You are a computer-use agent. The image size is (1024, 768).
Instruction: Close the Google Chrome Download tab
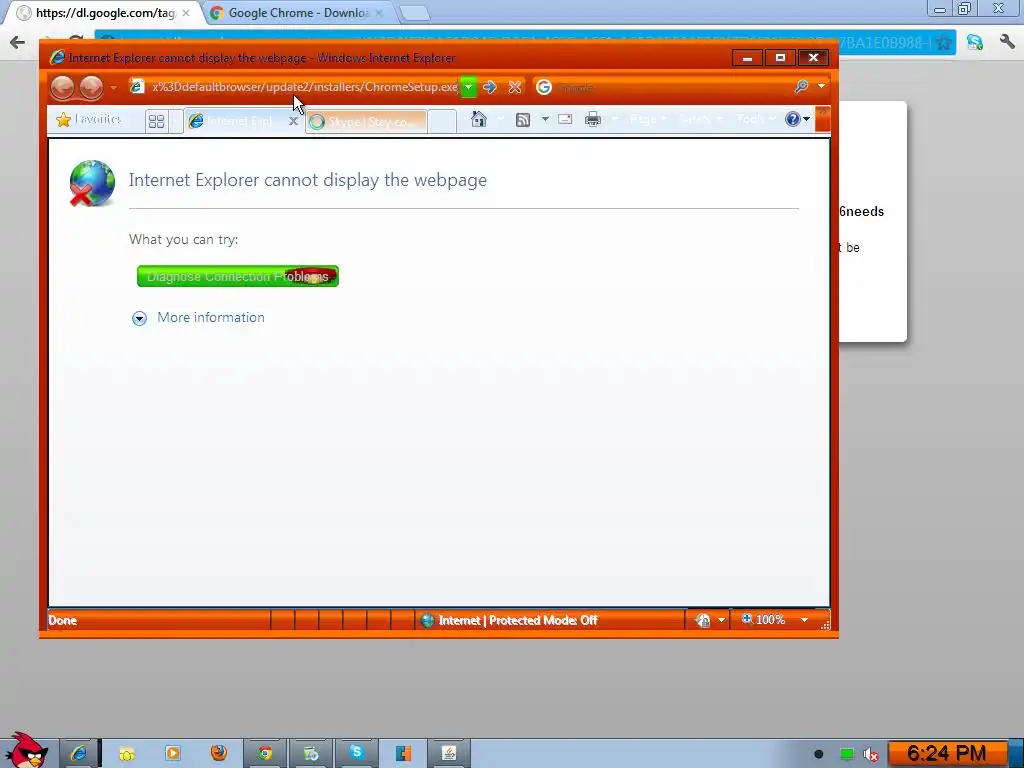click(x=379, y=13)
